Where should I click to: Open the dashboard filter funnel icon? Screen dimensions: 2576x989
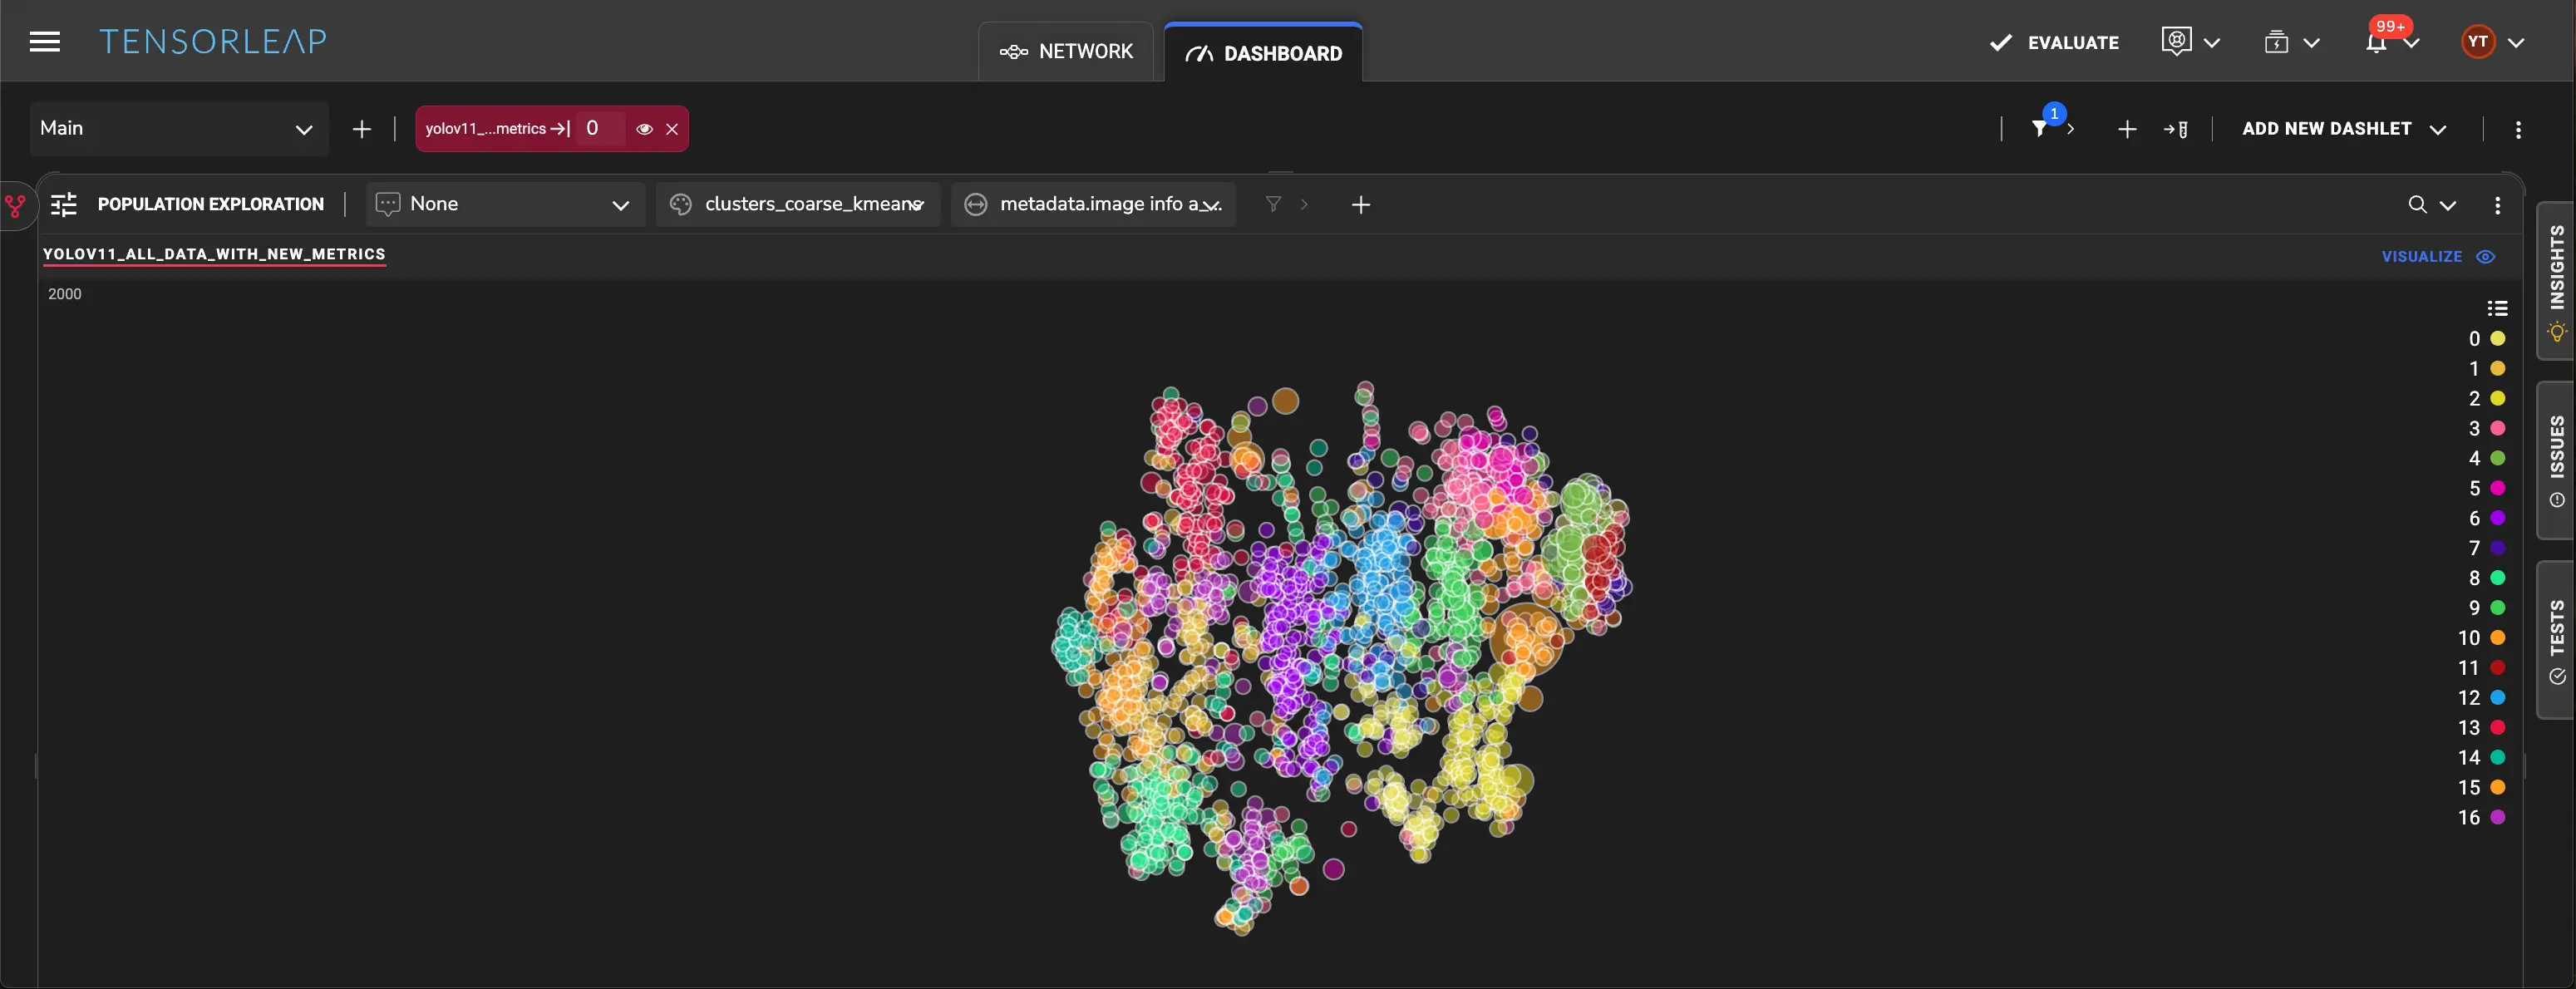(x=2039, y=128)
